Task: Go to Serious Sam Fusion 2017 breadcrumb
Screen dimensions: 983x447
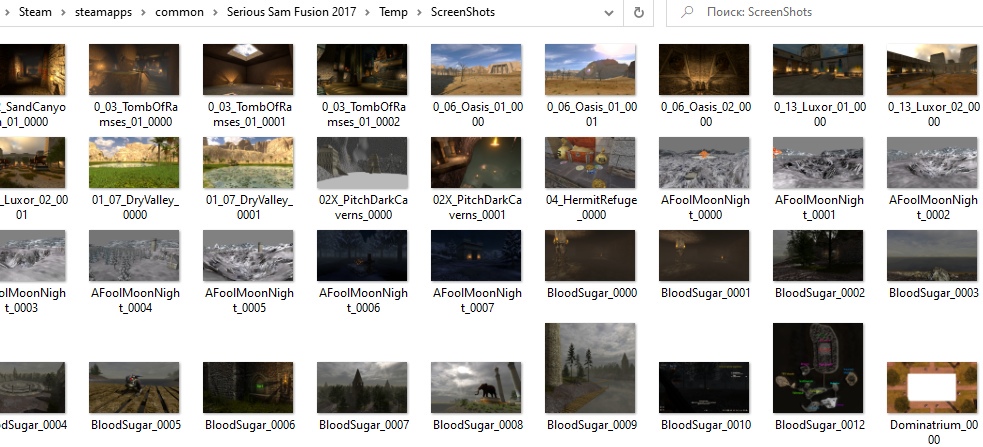Action: point(292,12)
